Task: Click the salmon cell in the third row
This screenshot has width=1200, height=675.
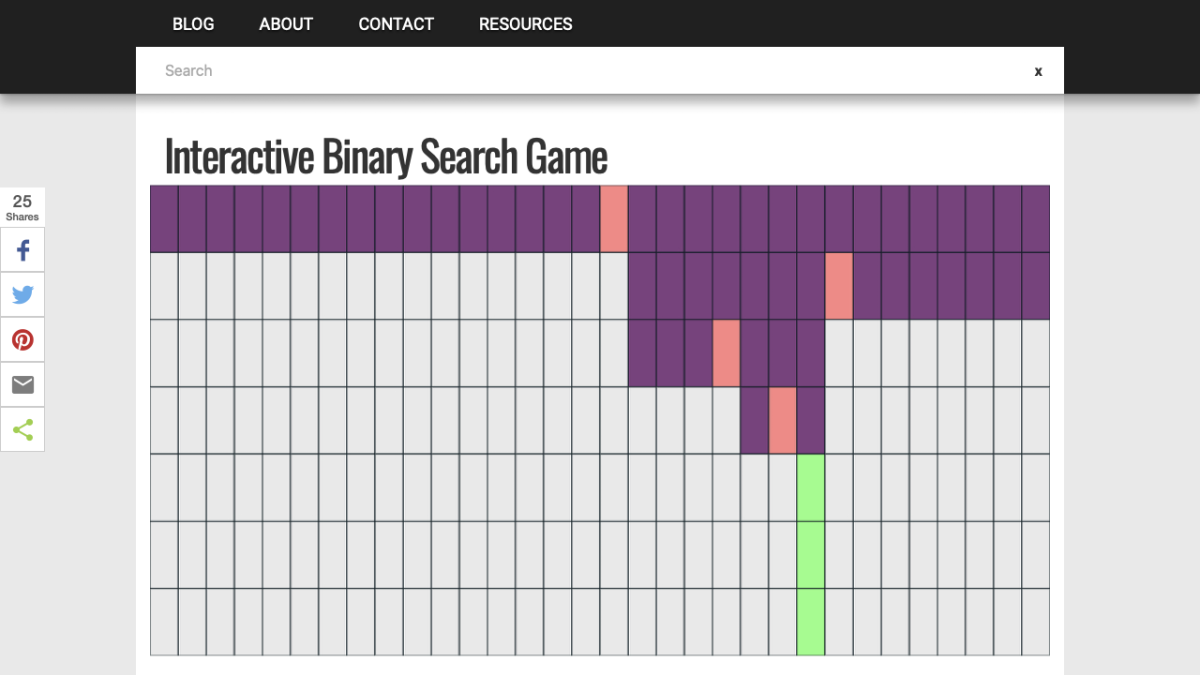Action: 726,353
